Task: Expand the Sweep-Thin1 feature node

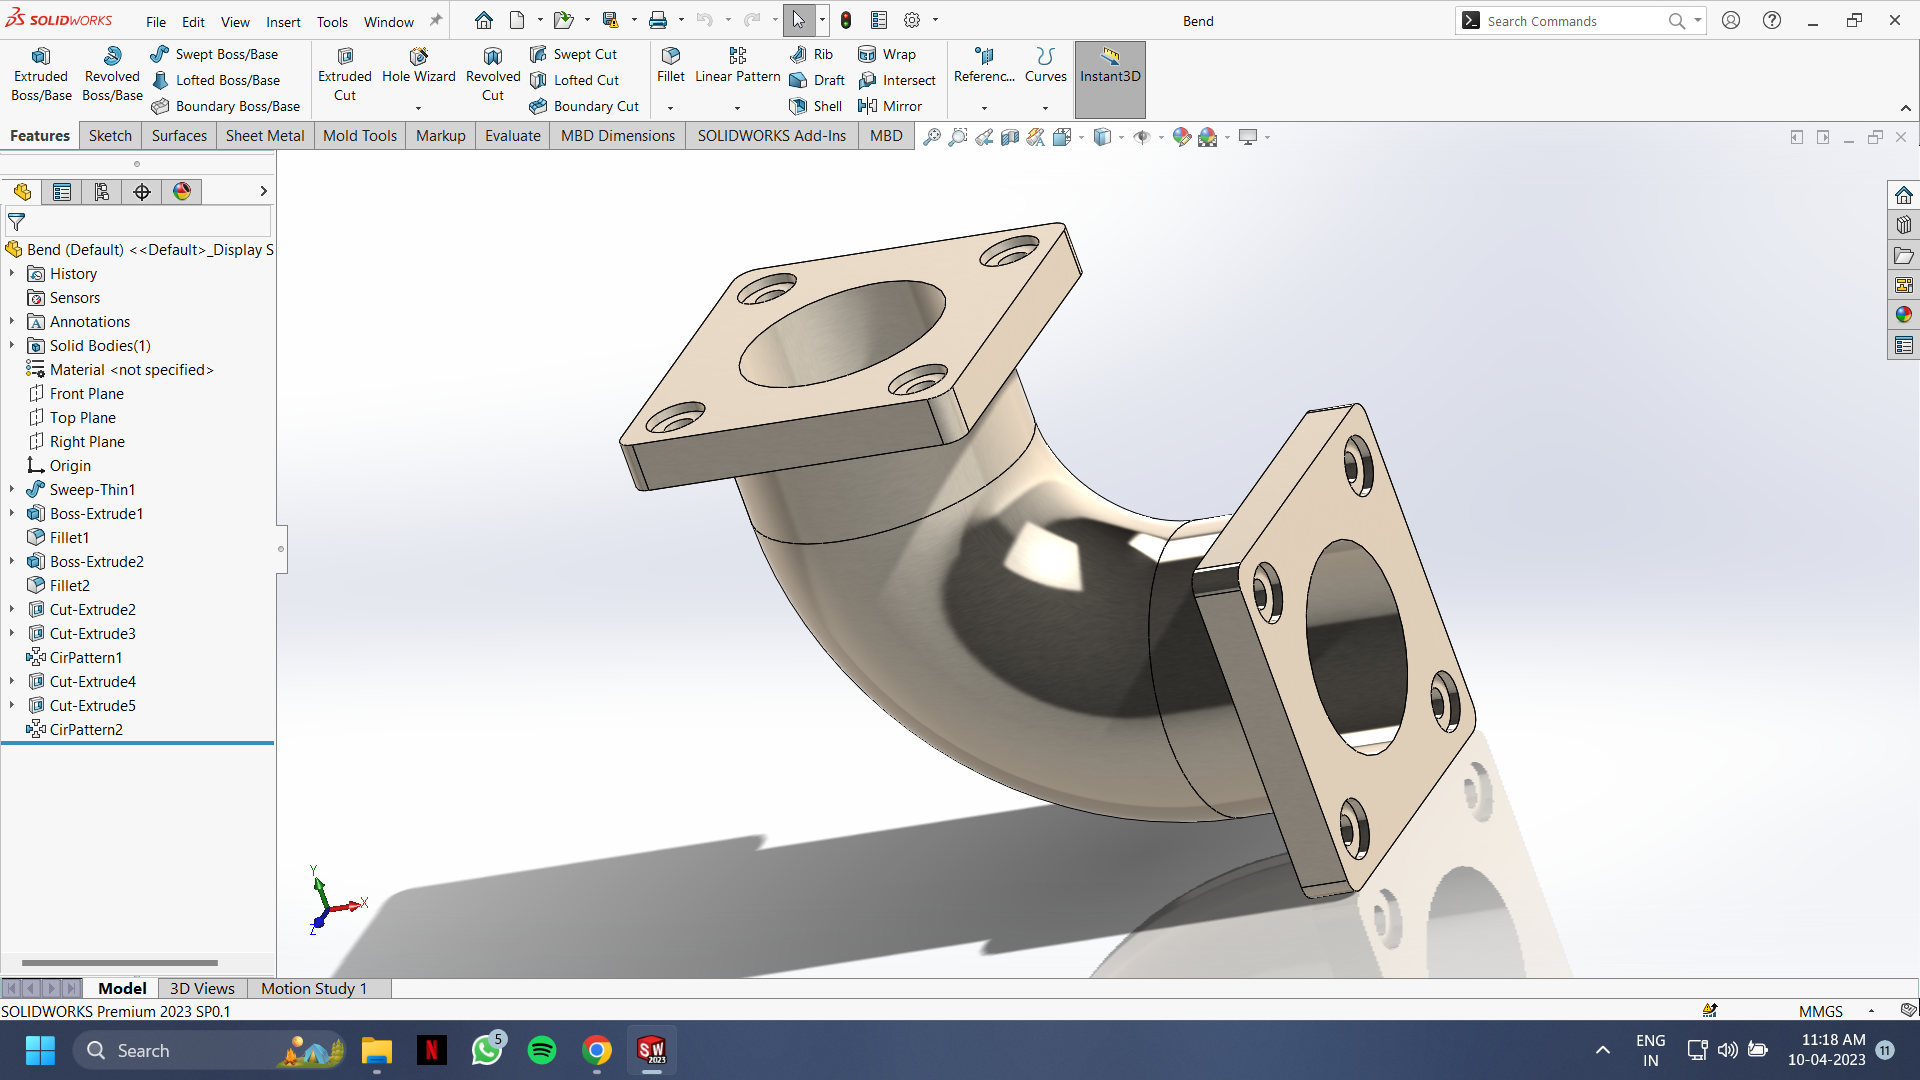Action: tap(12, 489)
